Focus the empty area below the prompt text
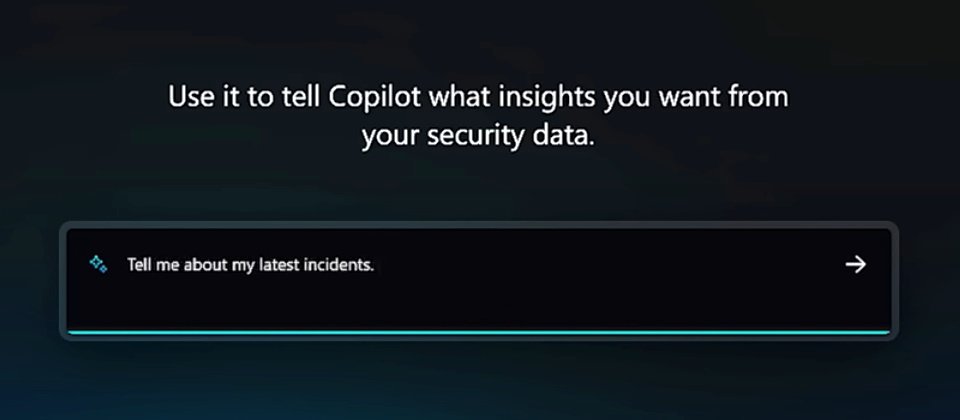 (479, 303)
